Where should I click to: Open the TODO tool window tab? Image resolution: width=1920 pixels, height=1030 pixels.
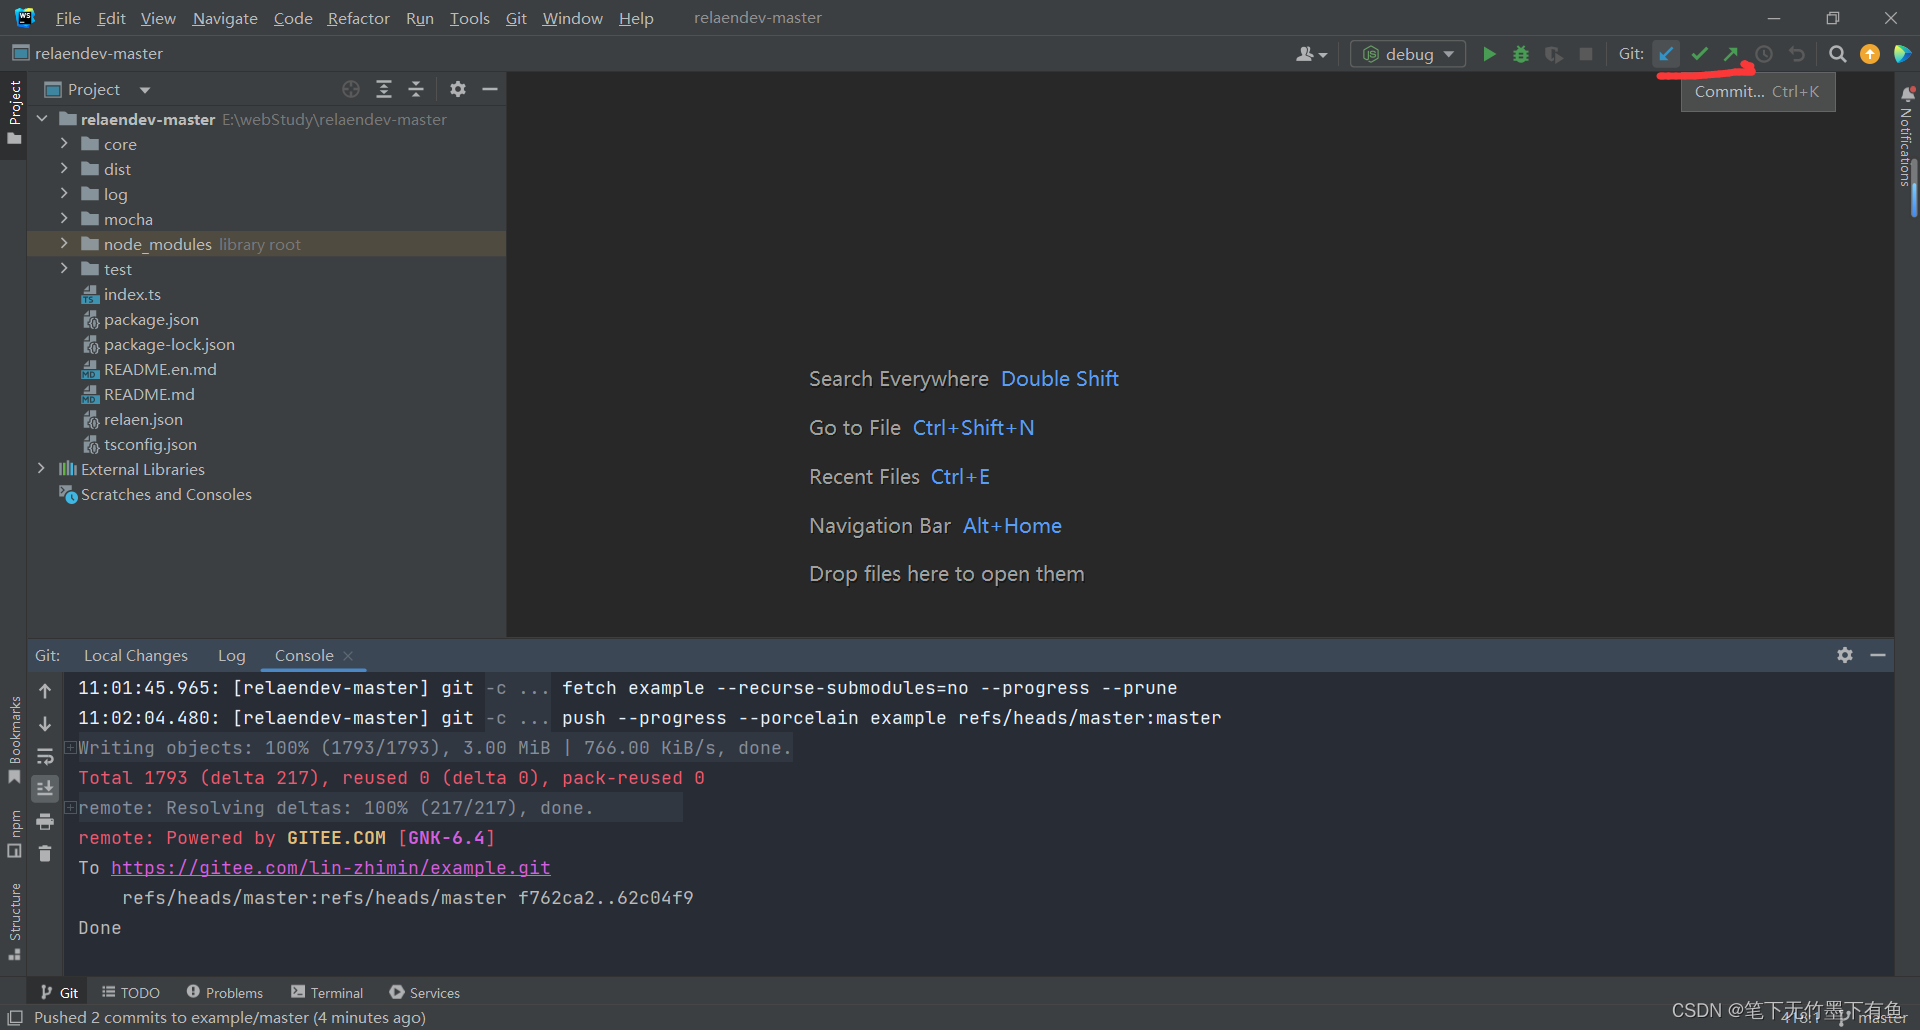click(x=131, y=993)
